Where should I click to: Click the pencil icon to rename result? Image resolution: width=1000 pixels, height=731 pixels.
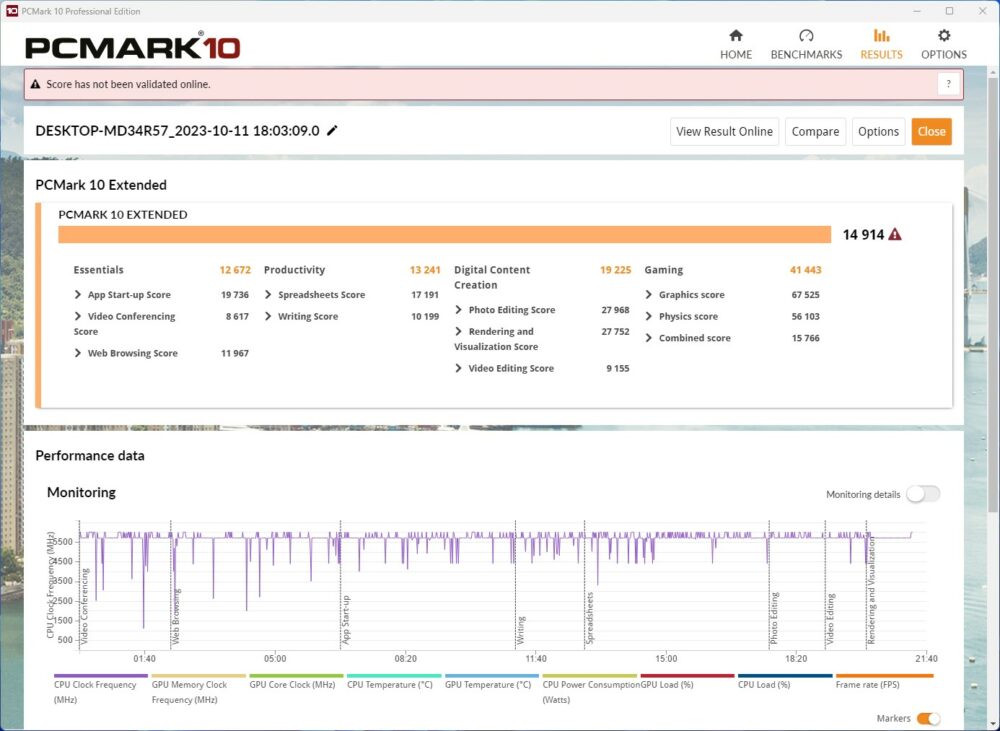[x=333, y=131]
